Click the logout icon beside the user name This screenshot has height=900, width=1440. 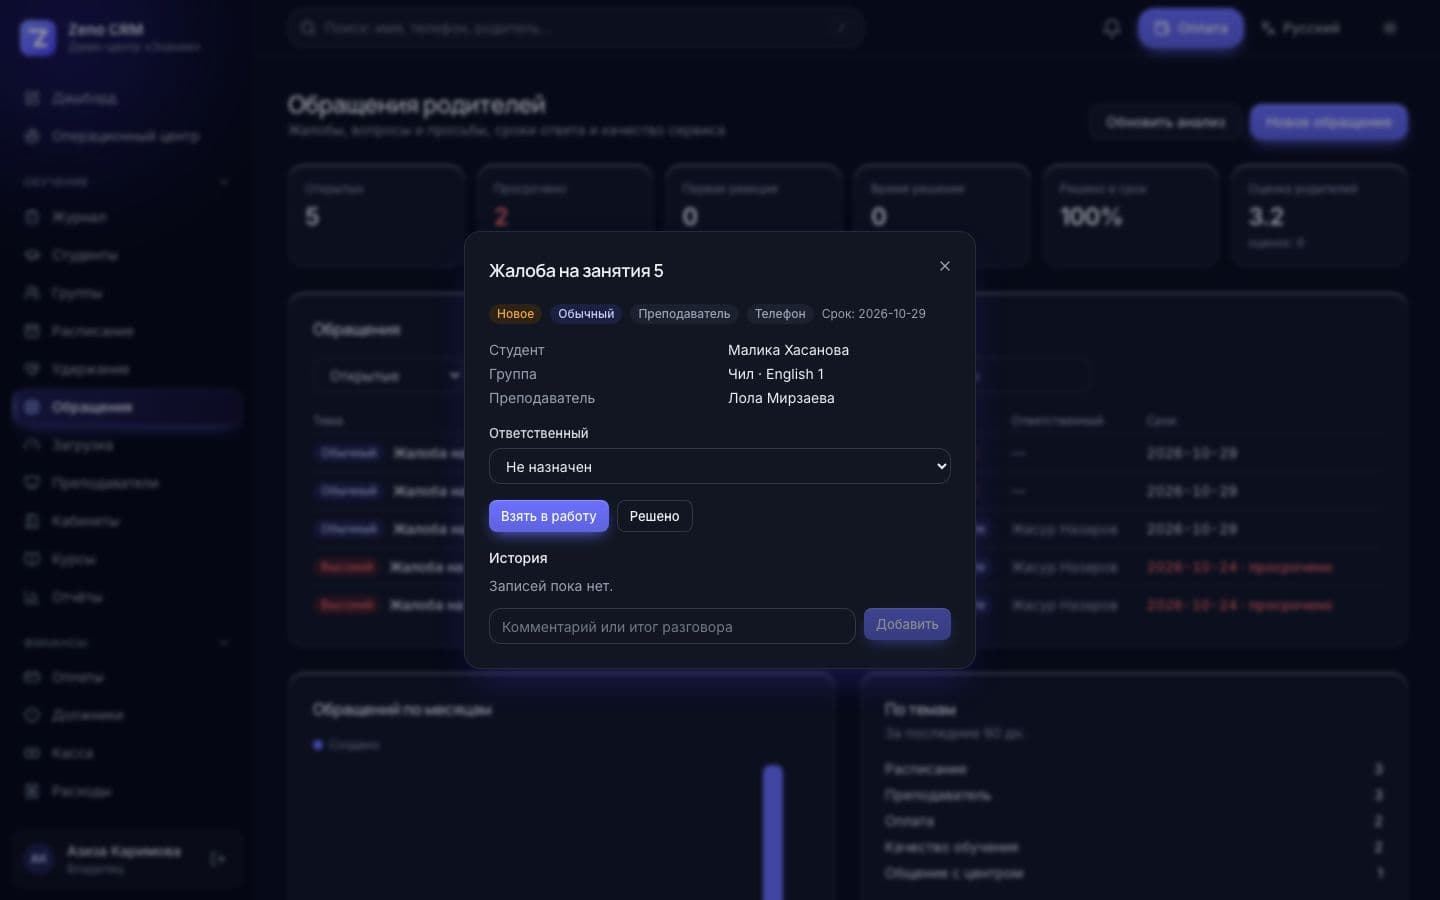pyautogui.click(x=218, y=859)
